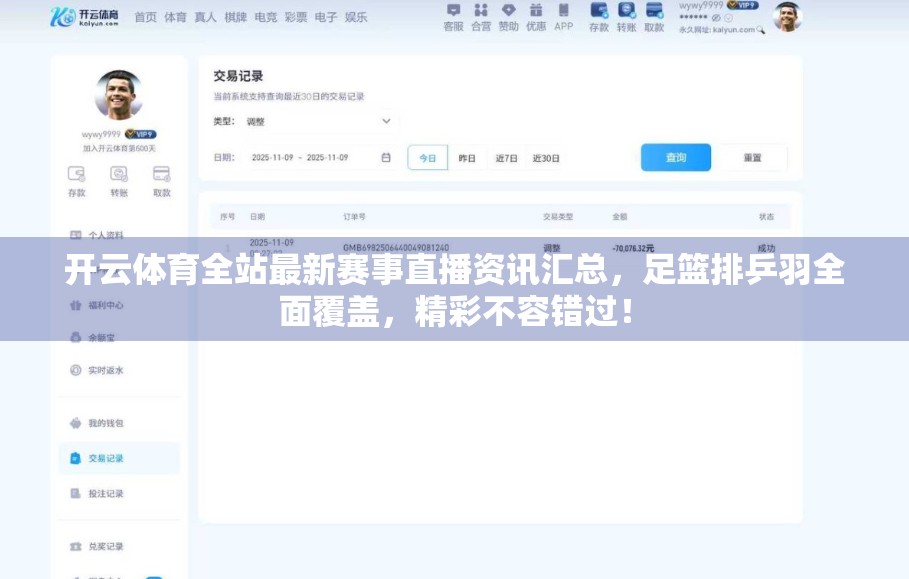This screenshot has width=909, height=579.
Task: Click the blue 查询 query button
Action: click(675, 157)
